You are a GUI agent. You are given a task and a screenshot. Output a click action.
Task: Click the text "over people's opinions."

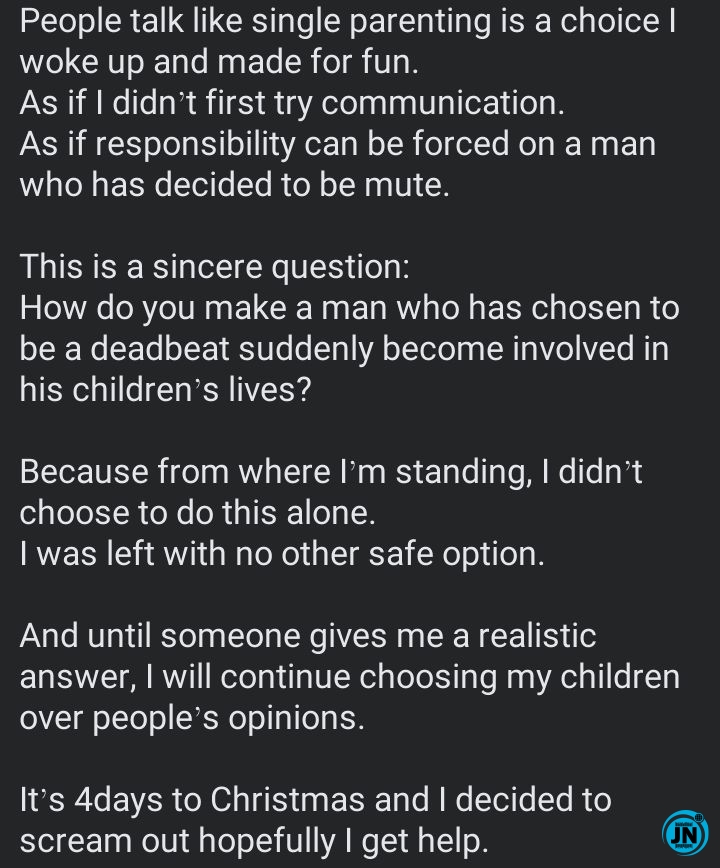[x=192, y=717]
